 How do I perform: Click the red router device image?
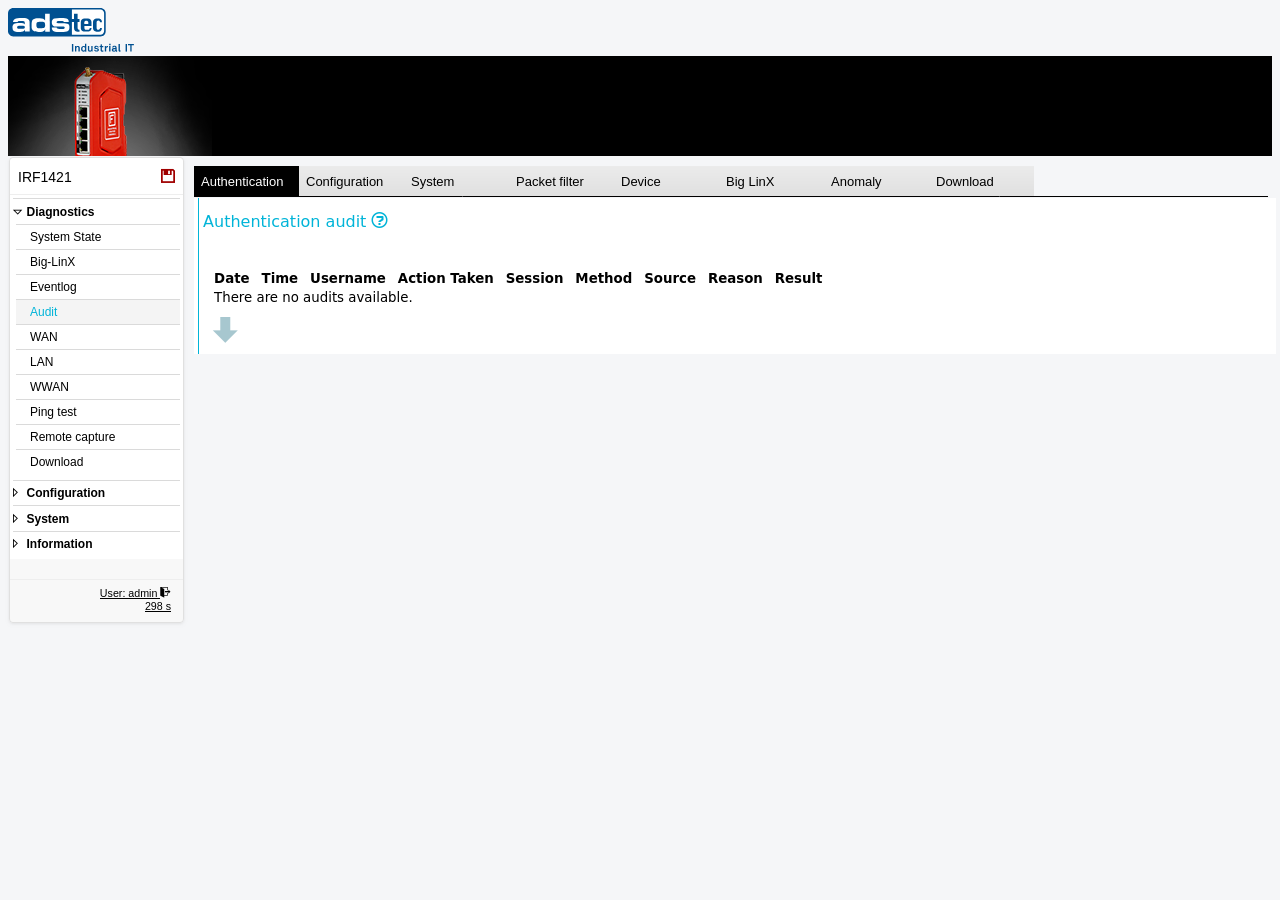101,111
